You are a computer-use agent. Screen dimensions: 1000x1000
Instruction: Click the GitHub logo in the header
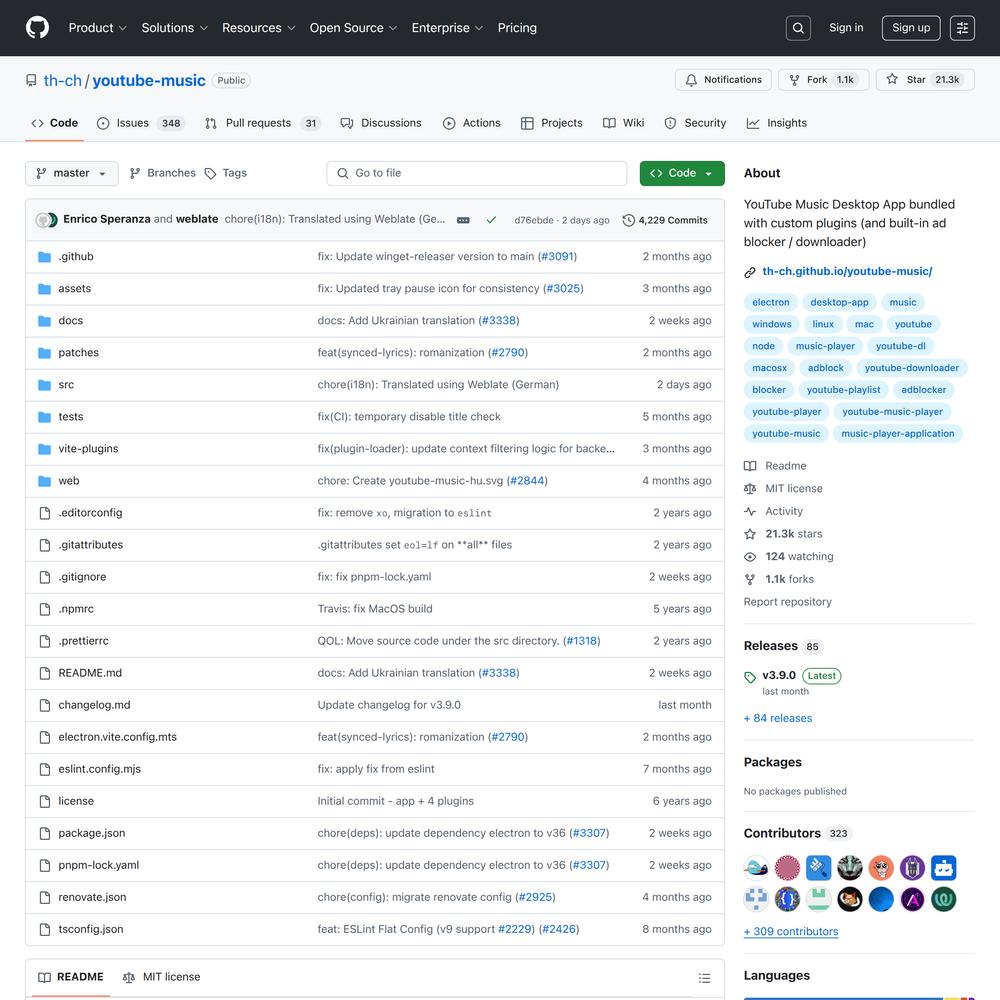click(x=37, y=27)
